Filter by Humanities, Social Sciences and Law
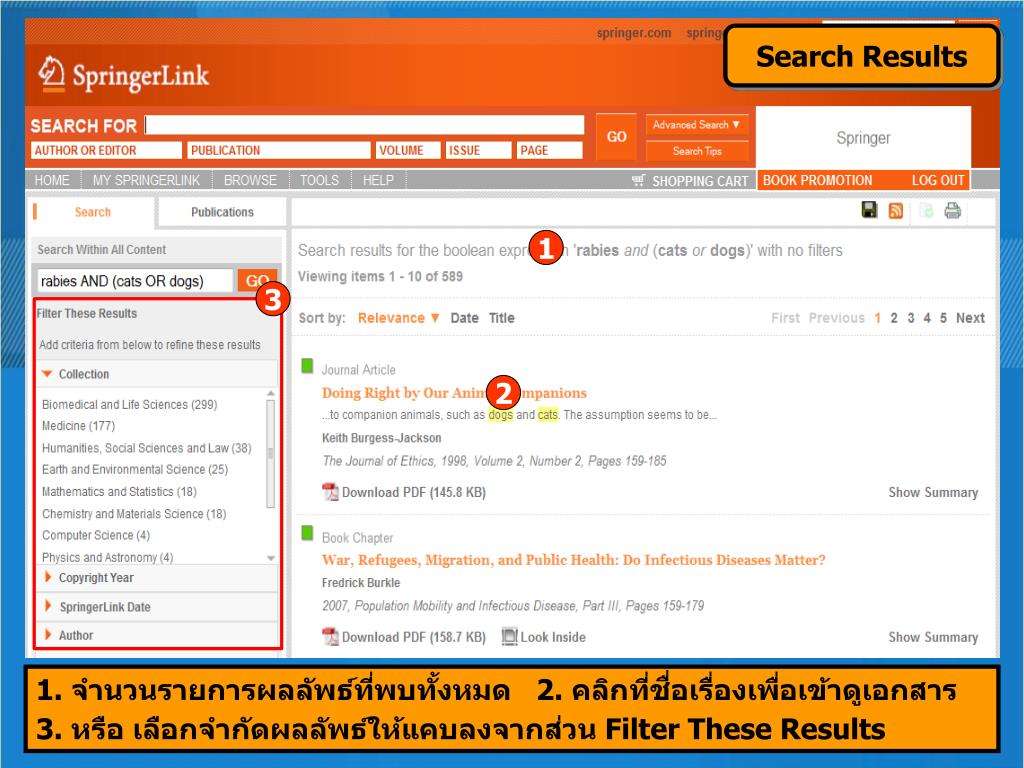The width and height of the screenshot is (1024, 768). tap(146, 448)
